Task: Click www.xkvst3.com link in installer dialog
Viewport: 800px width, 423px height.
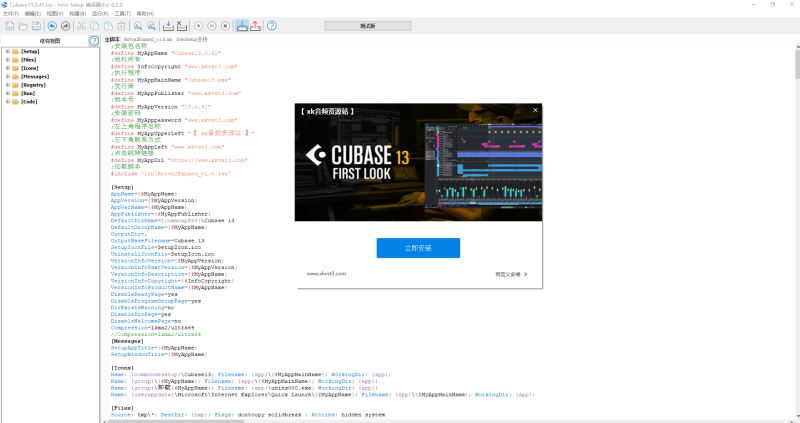Action: 327,274
